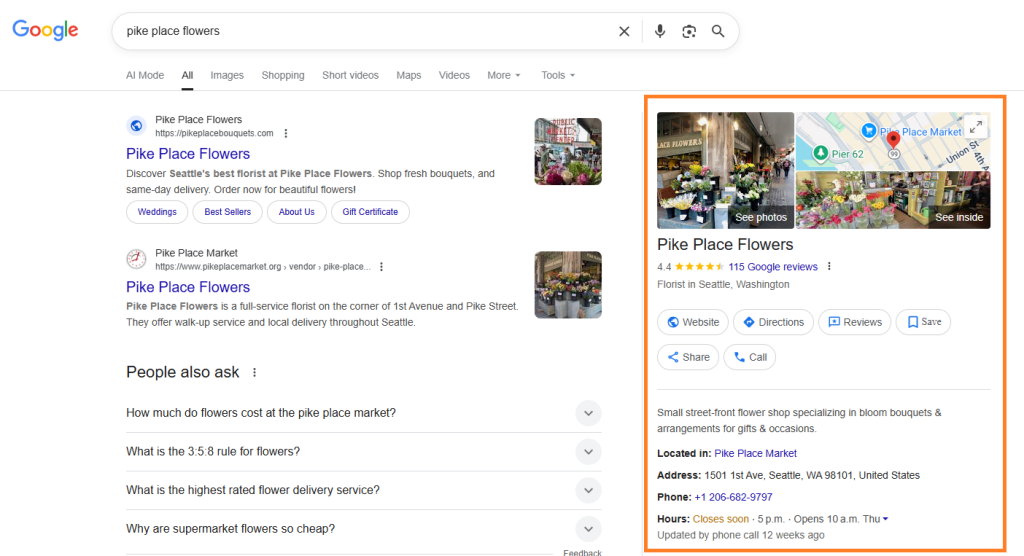Click 'Florist in Seattle, Washington' text
The image size is (1024, 556).
[x=723, y=284]
